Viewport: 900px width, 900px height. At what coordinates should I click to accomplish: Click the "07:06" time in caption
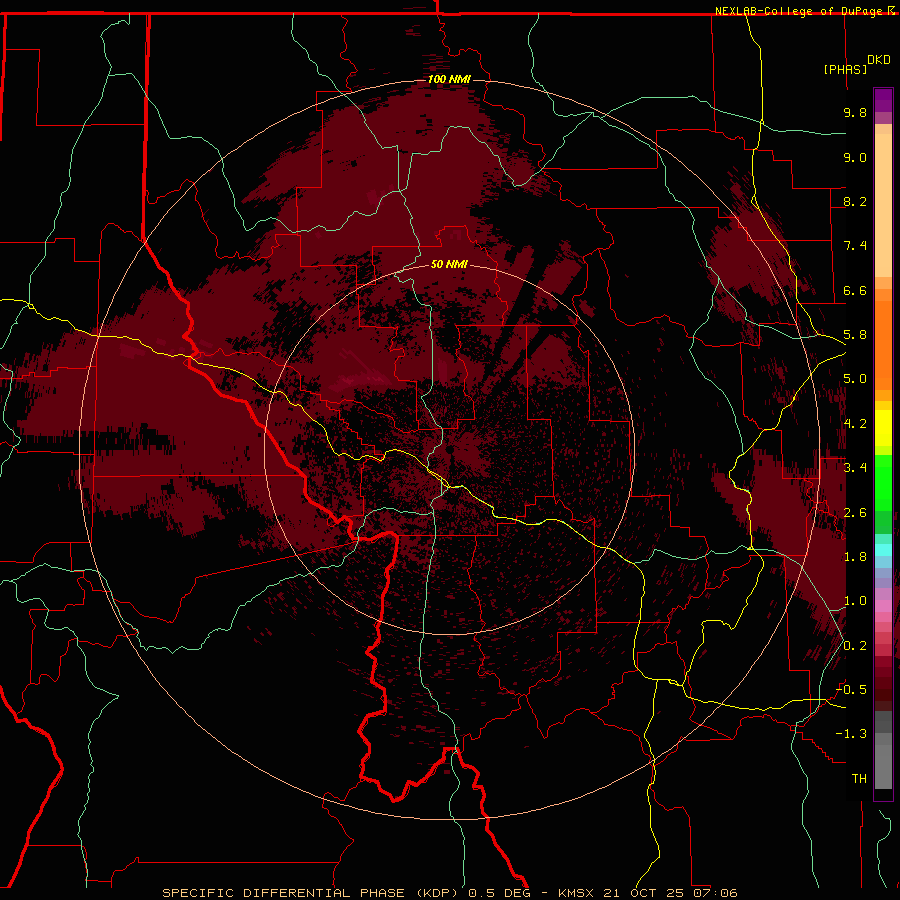click(715, 893)
